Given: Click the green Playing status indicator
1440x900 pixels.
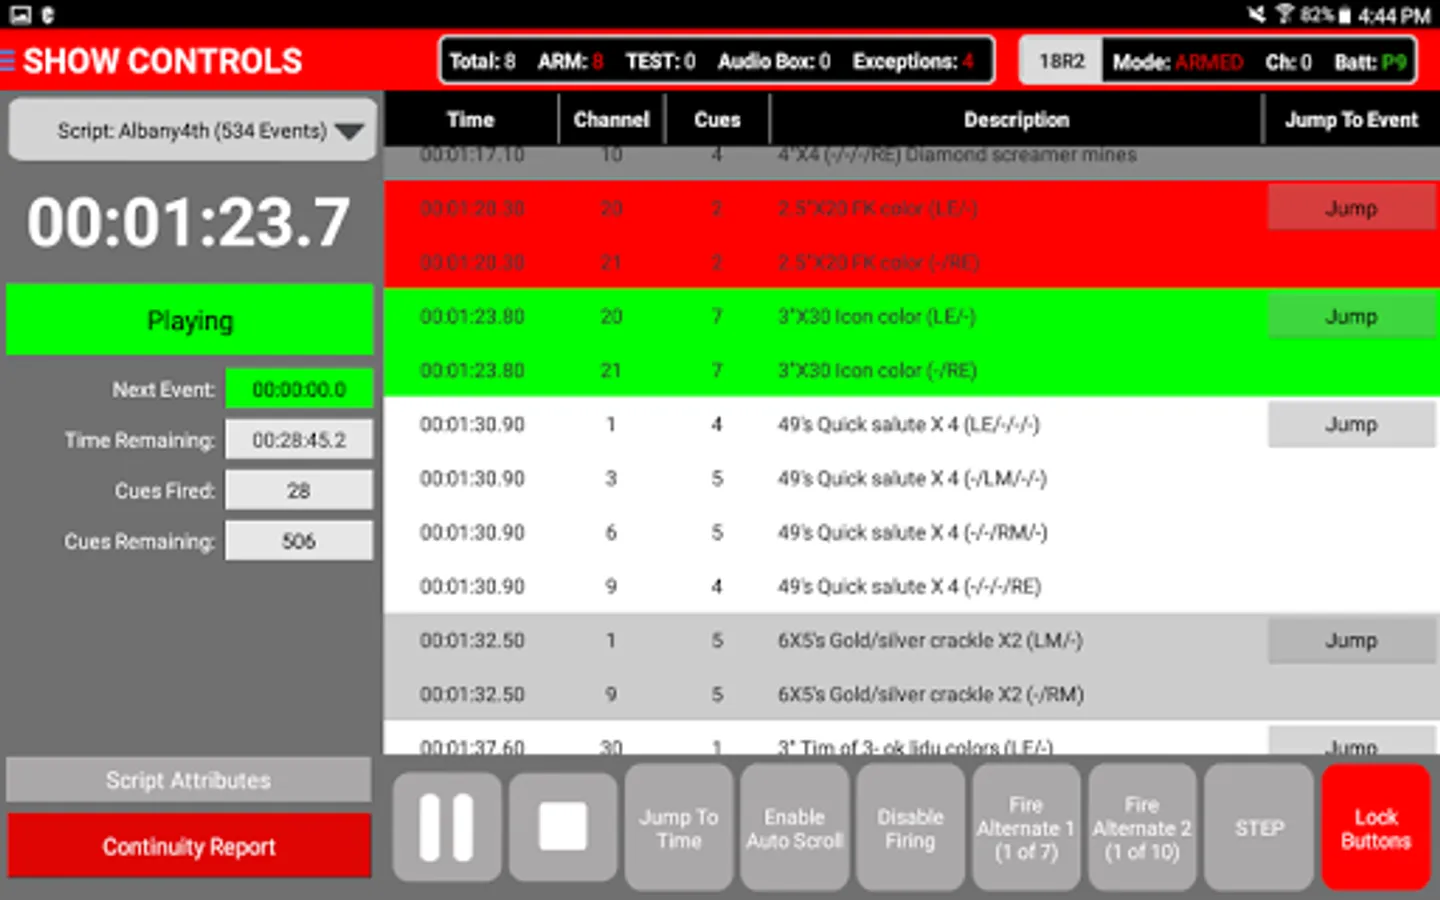Looking at the screenshot, I should coord(190,320).
